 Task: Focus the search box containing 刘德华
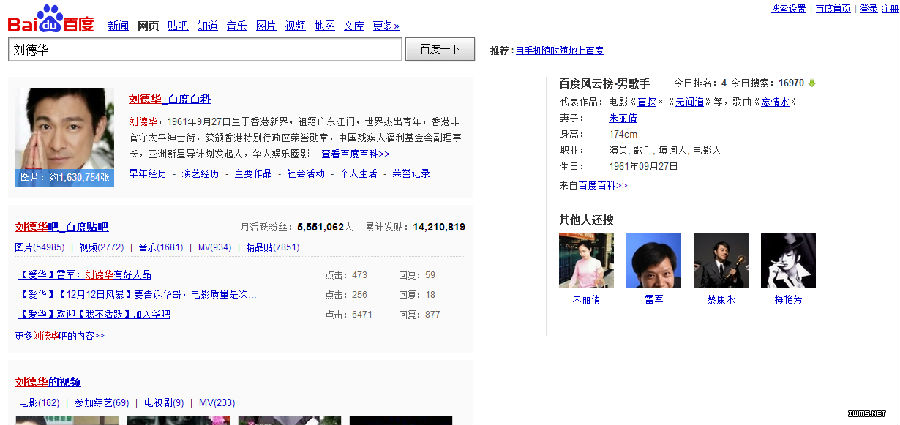(x=205, y=50)
